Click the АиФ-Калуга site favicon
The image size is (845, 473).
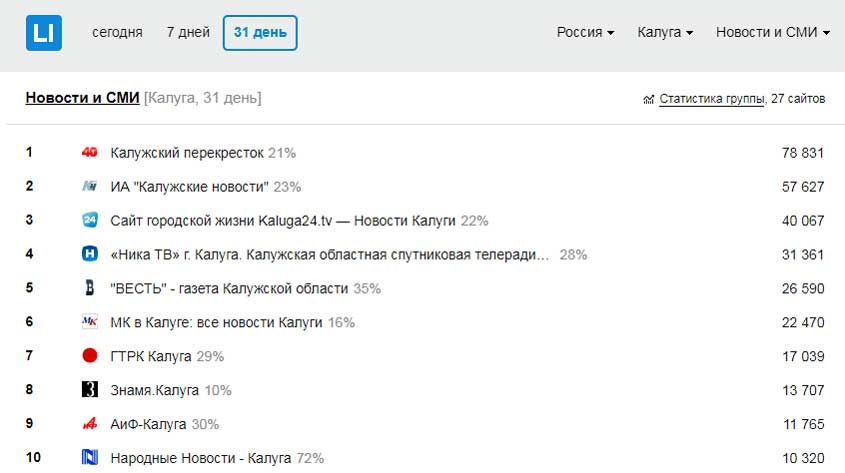click(x=89, y=425)
